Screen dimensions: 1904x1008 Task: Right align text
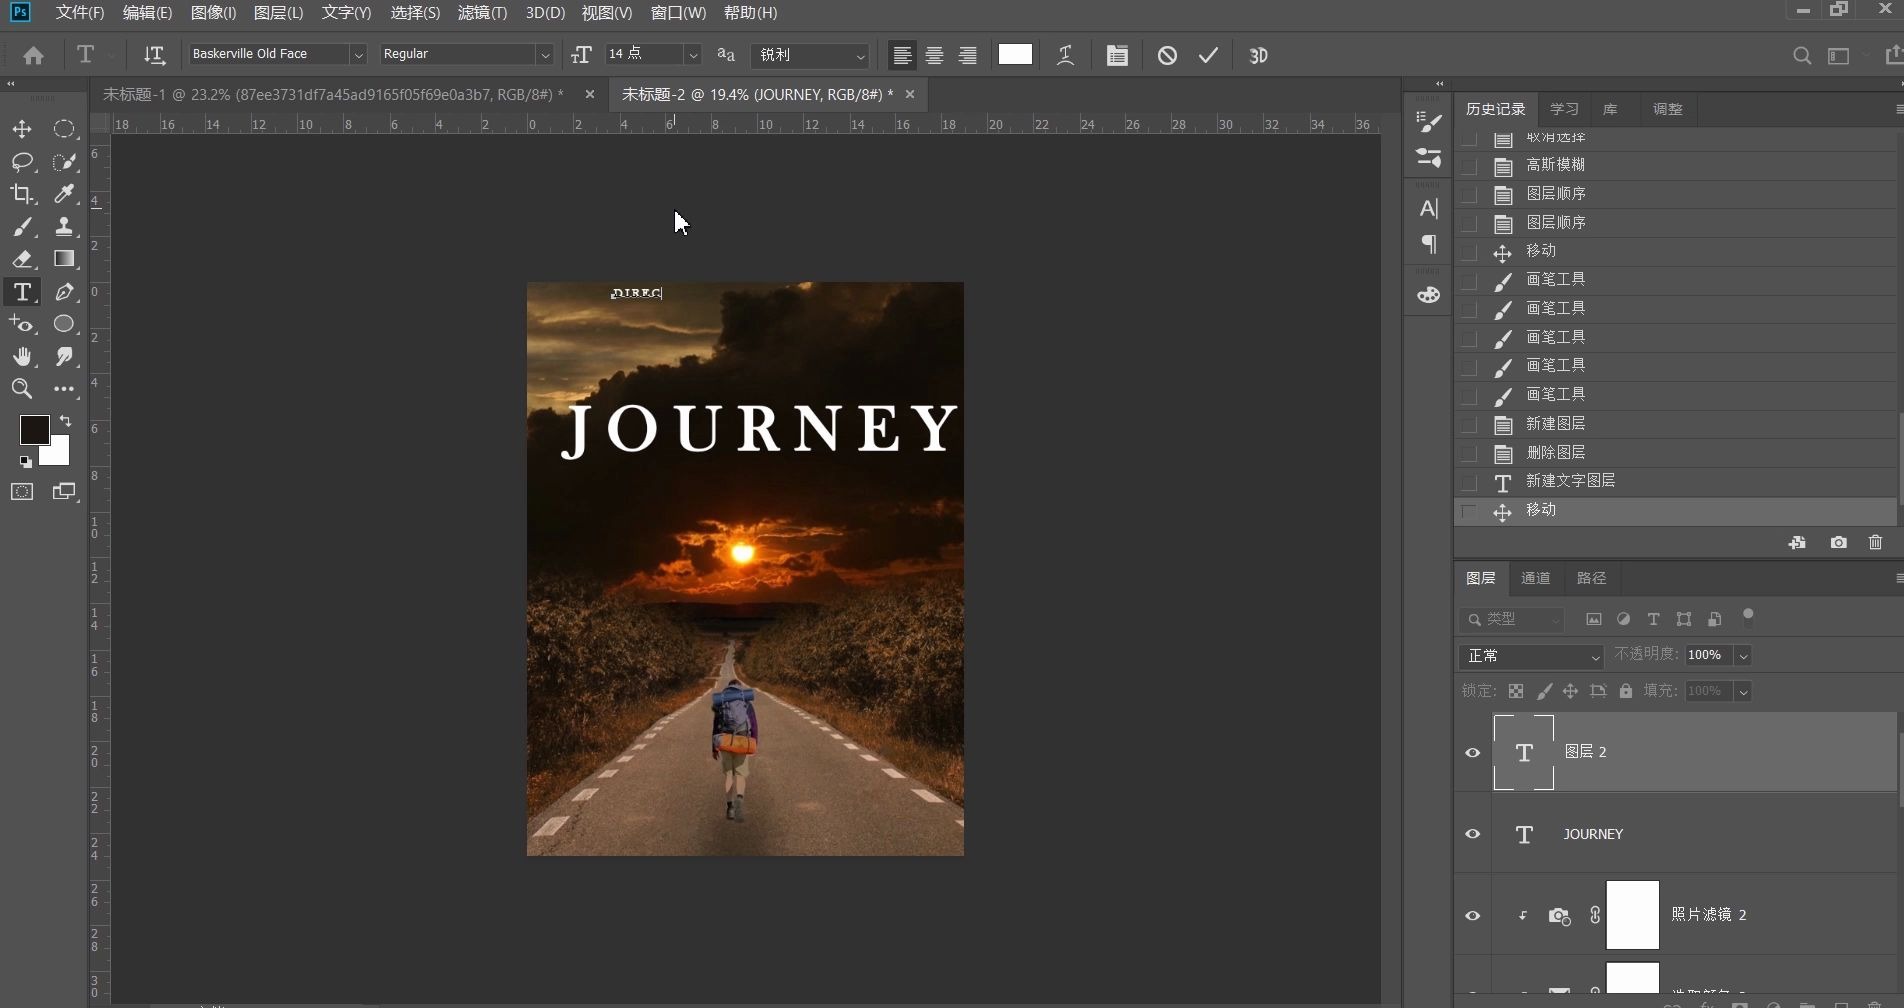(968, 56)
